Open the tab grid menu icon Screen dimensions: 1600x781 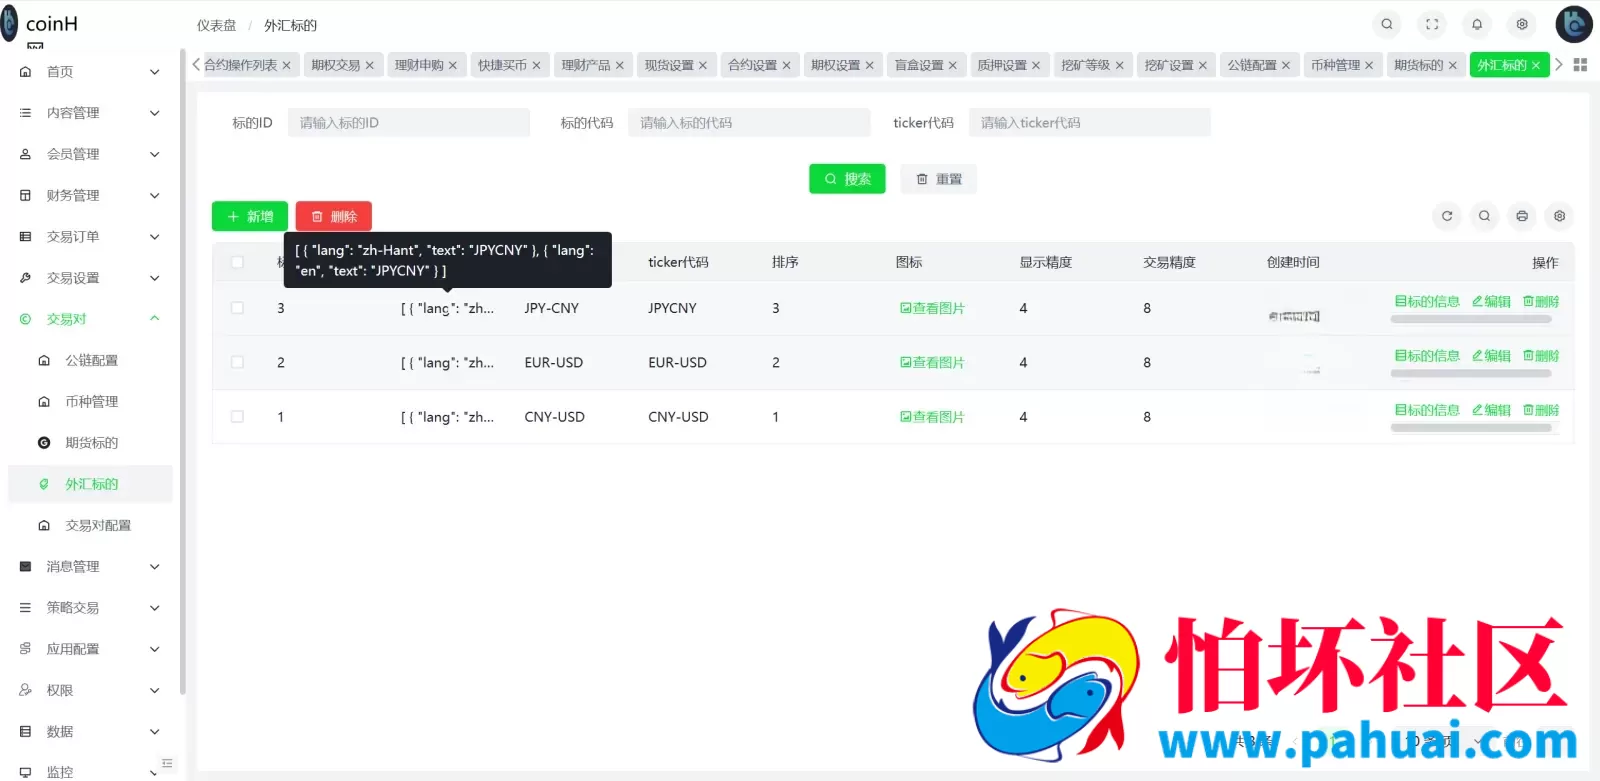1580,65
